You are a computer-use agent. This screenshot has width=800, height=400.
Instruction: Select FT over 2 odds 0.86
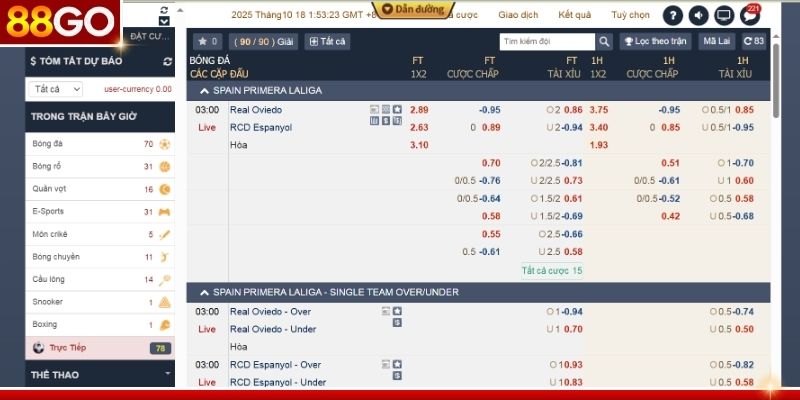click(x=573, y=110)
